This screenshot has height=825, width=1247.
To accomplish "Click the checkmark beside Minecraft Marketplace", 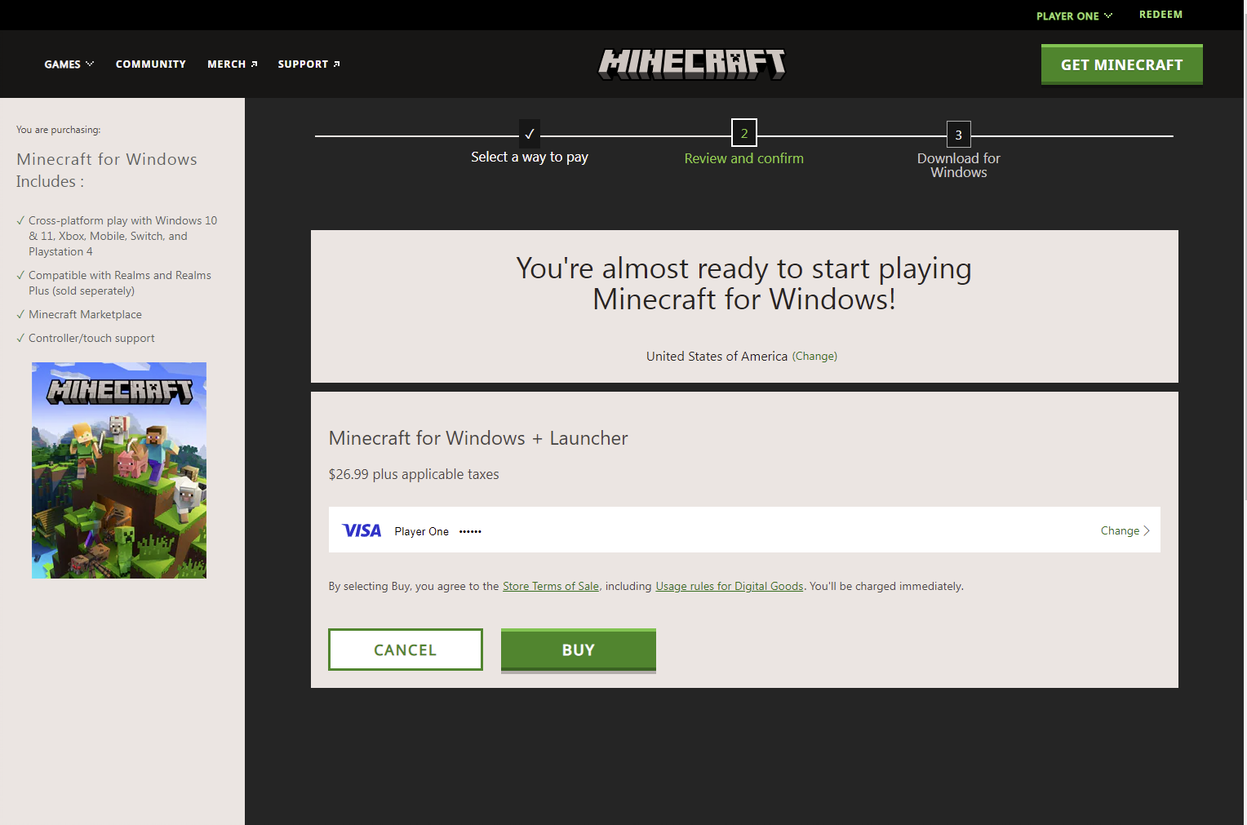I will click(x=20, y=313).
